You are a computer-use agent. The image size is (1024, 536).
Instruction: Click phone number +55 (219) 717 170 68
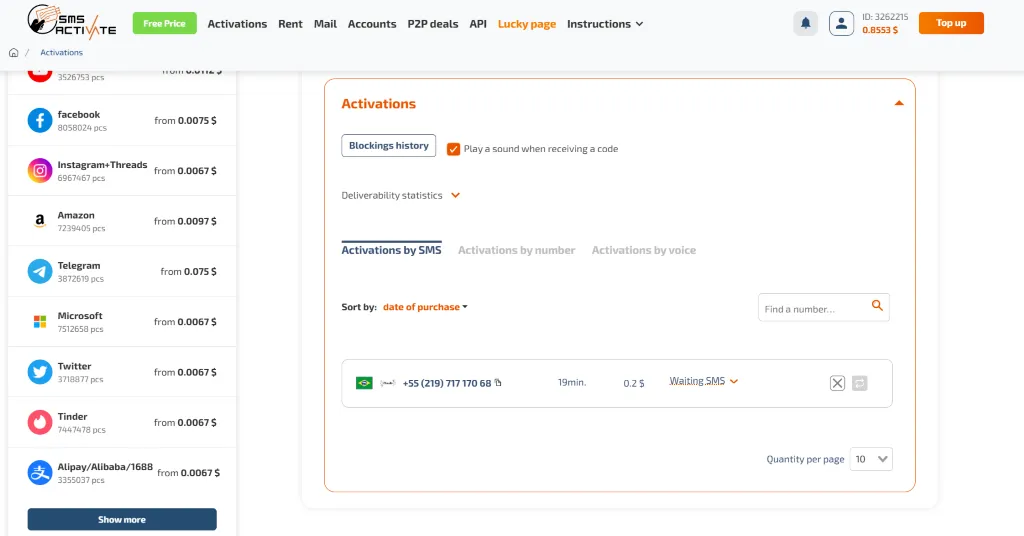coord(447,383)
